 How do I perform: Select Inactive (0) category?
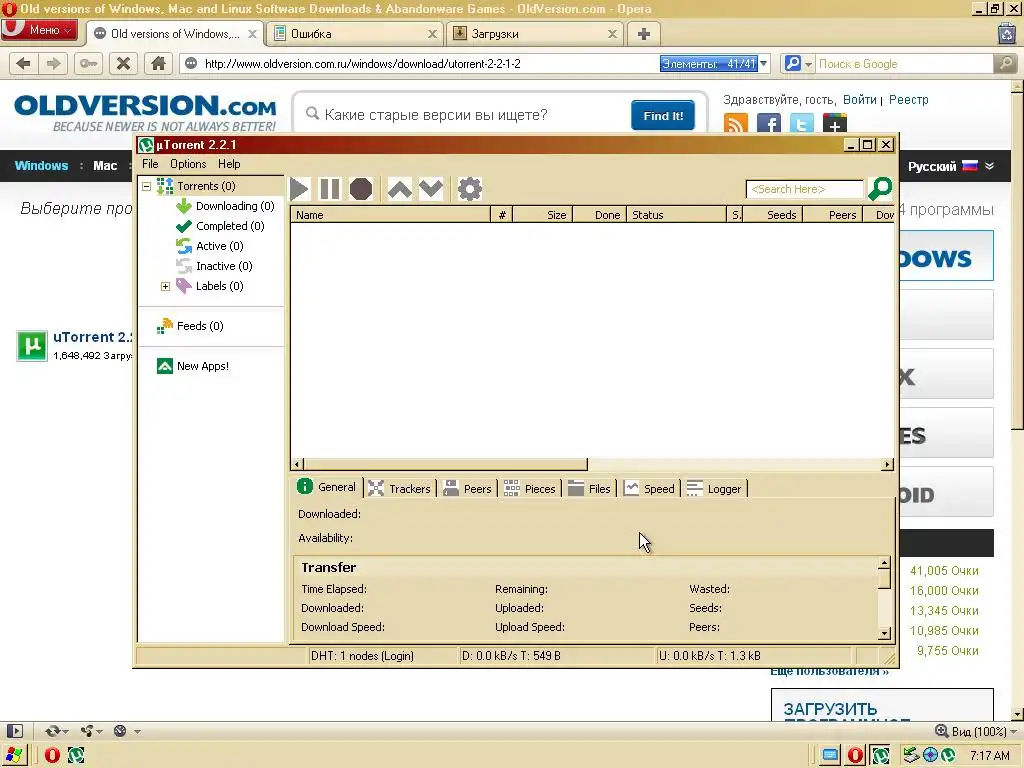tap(214, 266)
